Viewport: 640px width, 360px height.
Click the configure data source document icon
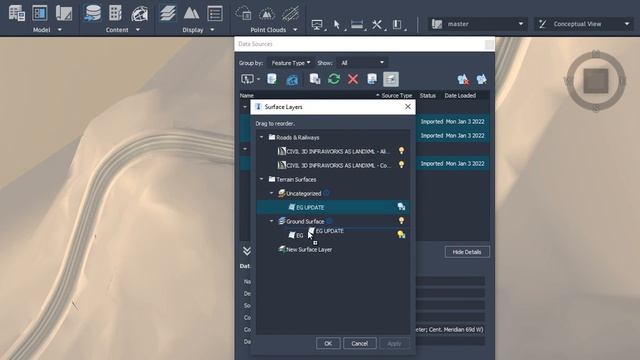coord(372,79)
